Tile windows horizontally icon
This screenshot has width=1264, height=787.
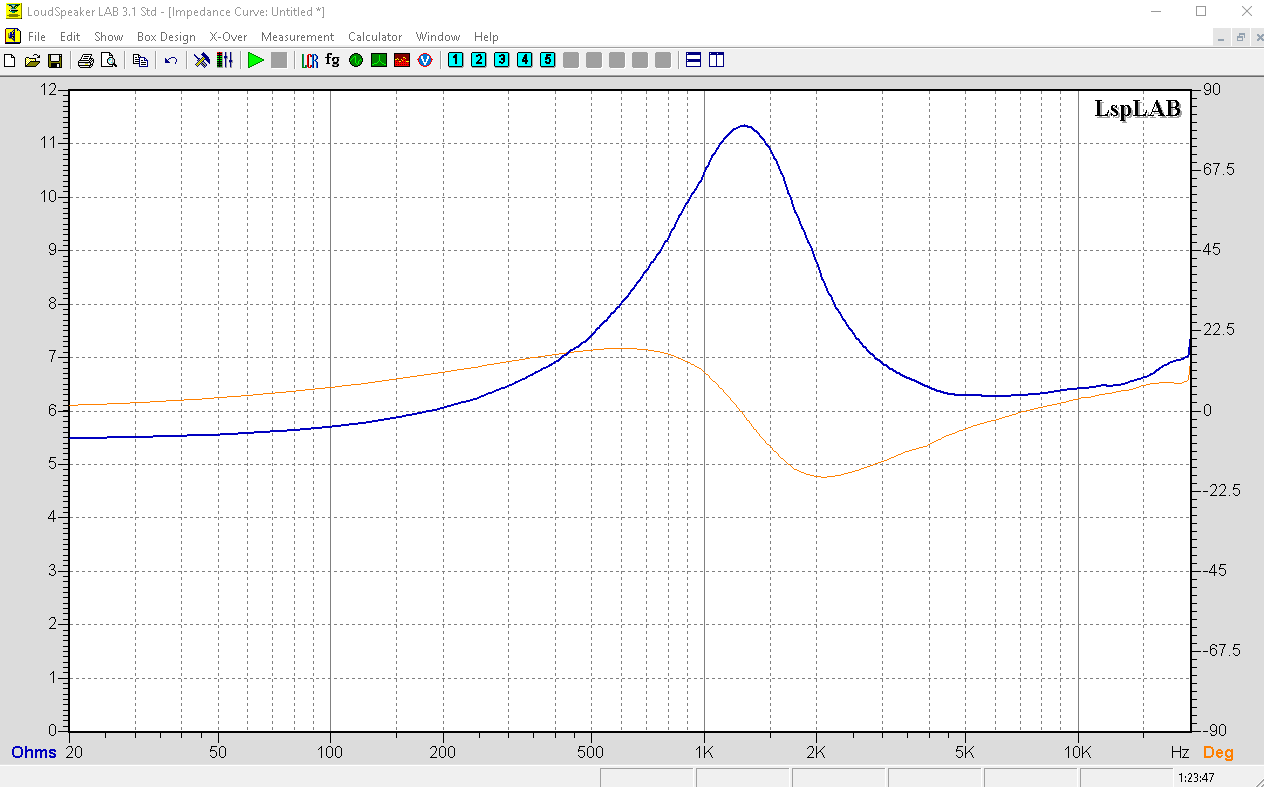pyautogui.click(x=694, y=60)
